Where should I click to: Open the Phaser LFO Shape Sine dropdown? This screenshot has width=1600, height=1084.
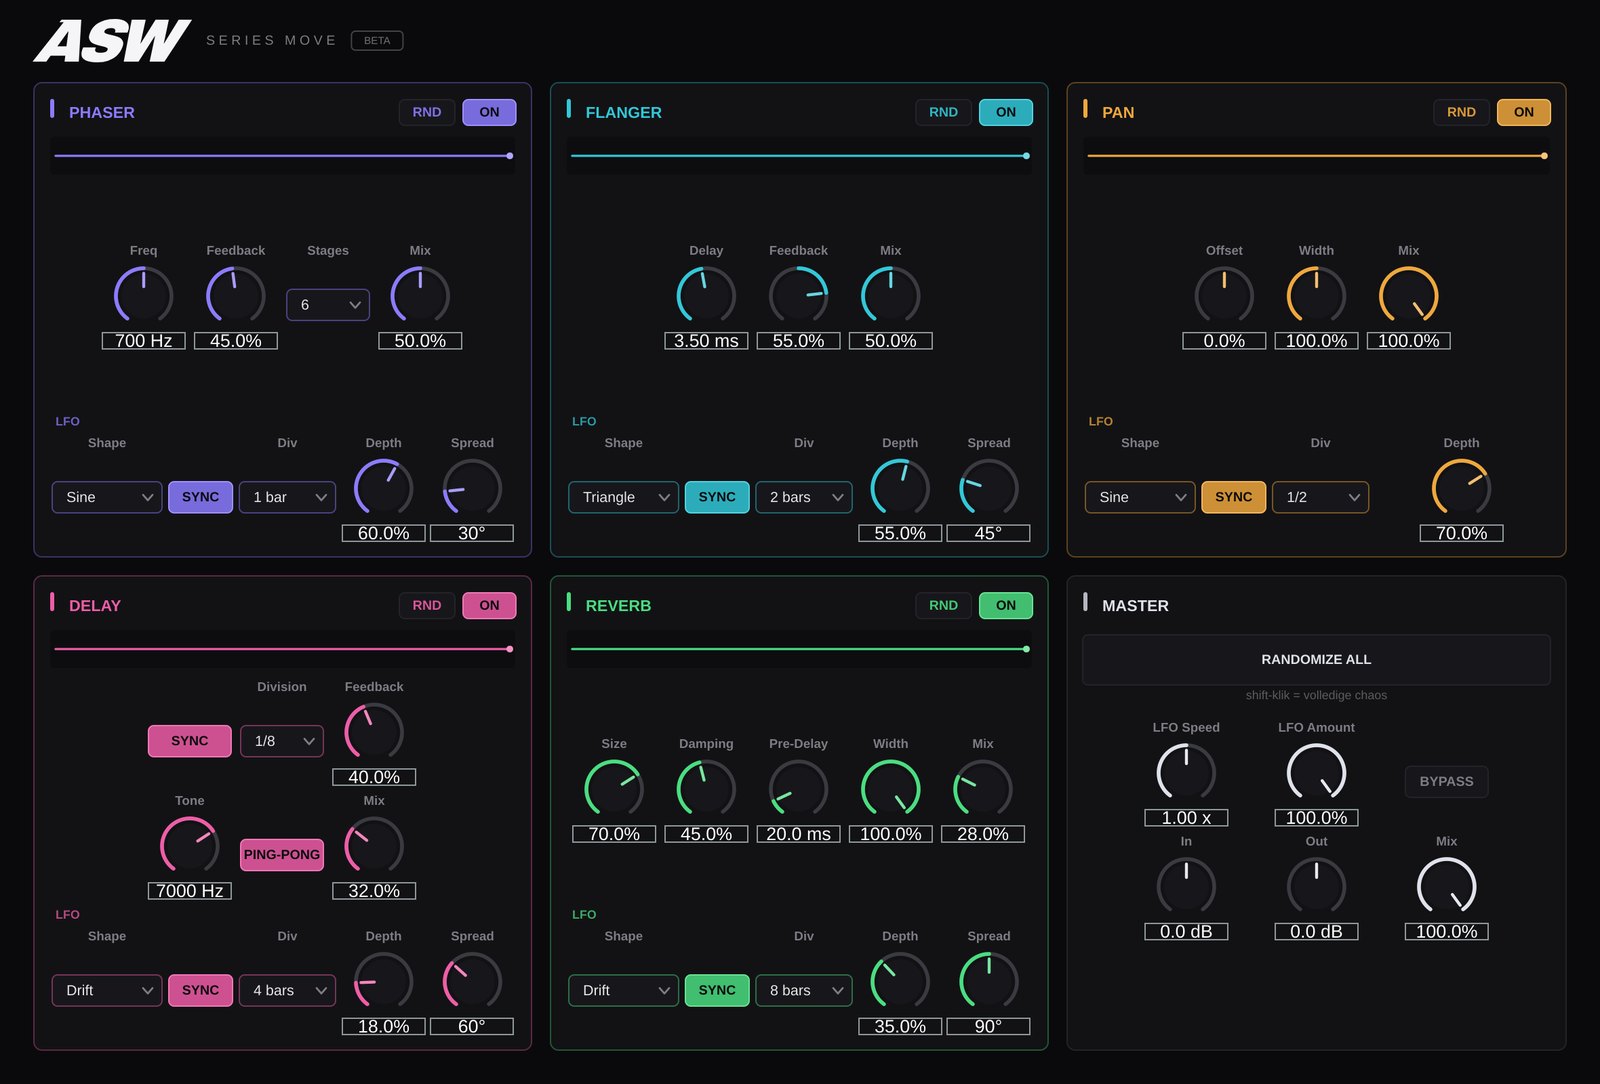[x=107, y=497]
